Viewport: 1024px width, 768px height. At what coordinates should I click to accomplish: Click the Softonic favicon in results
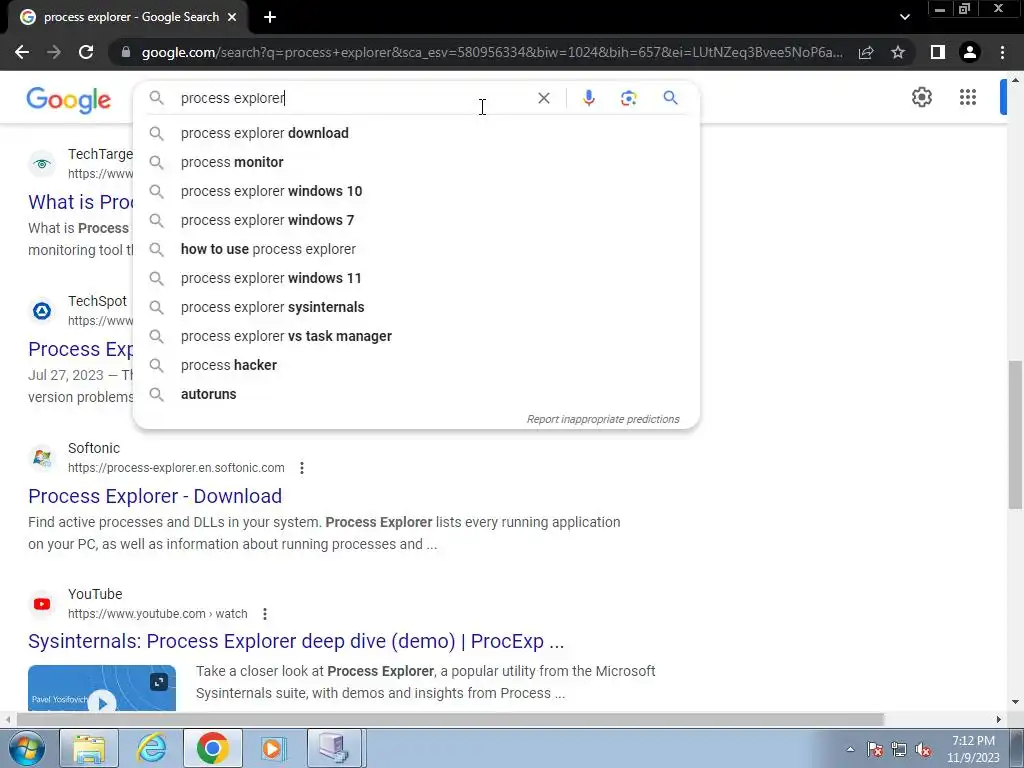pos(42,458)
